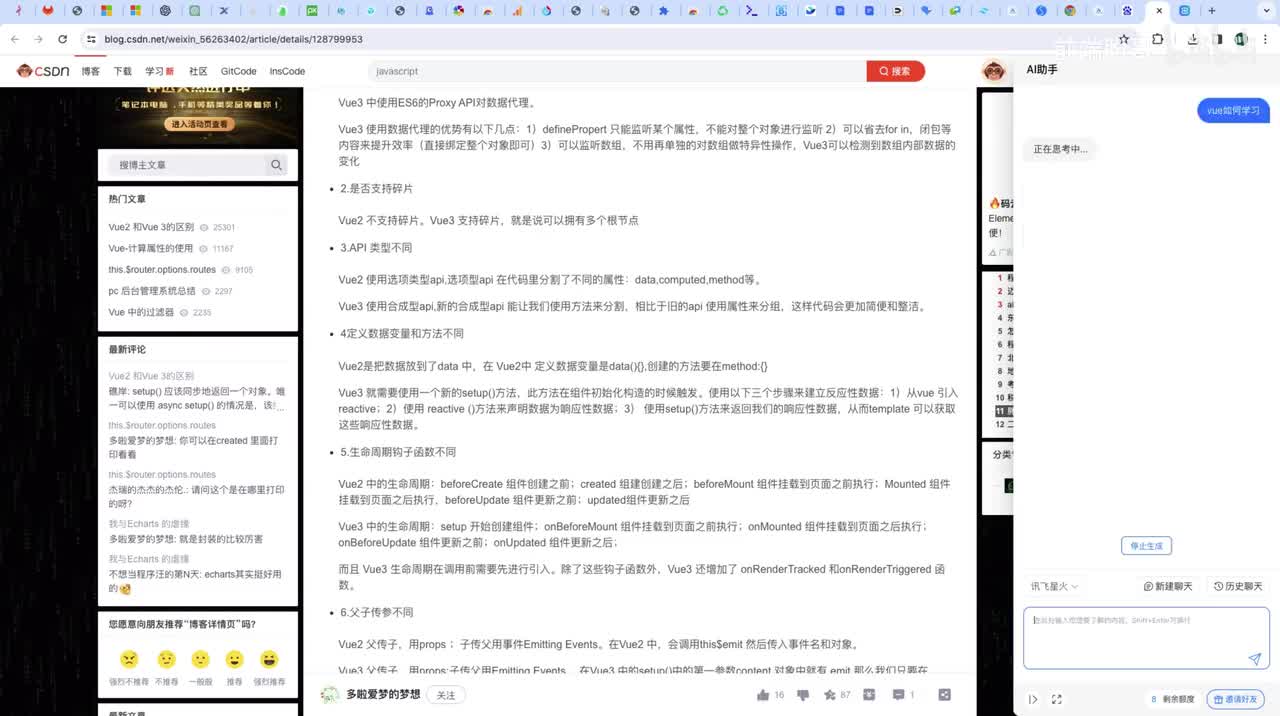Open the comments icon in the bottom bar

point(898,695)
